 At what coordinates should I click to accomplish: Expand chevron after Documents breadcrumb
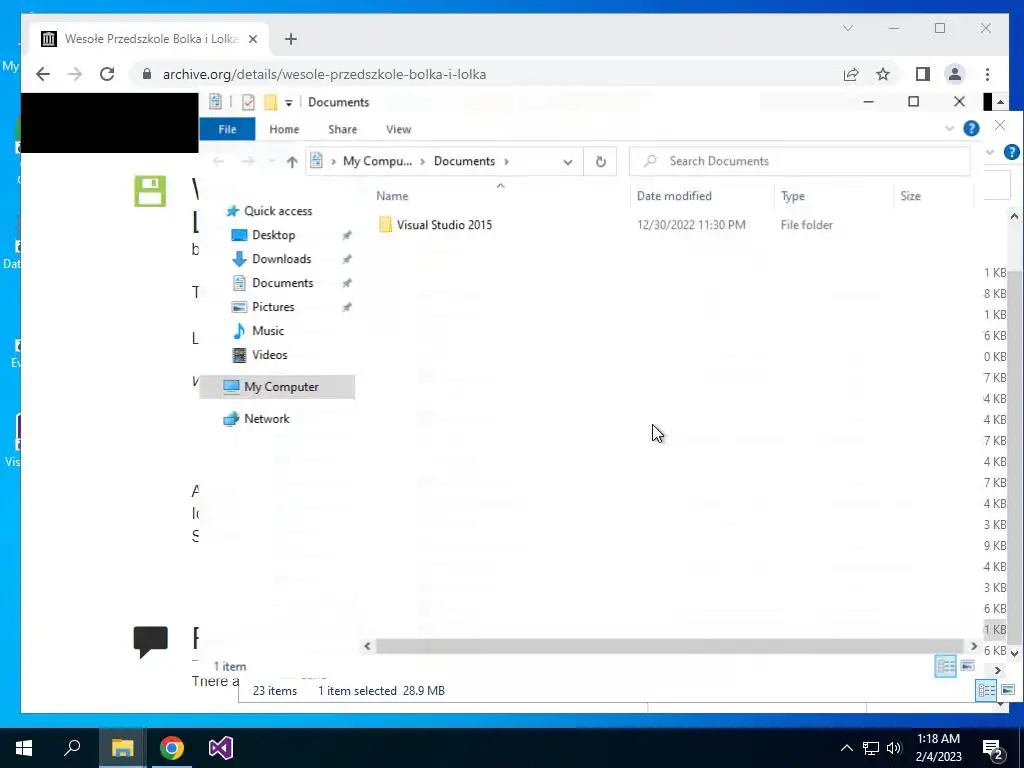click(x=506, y=161)
